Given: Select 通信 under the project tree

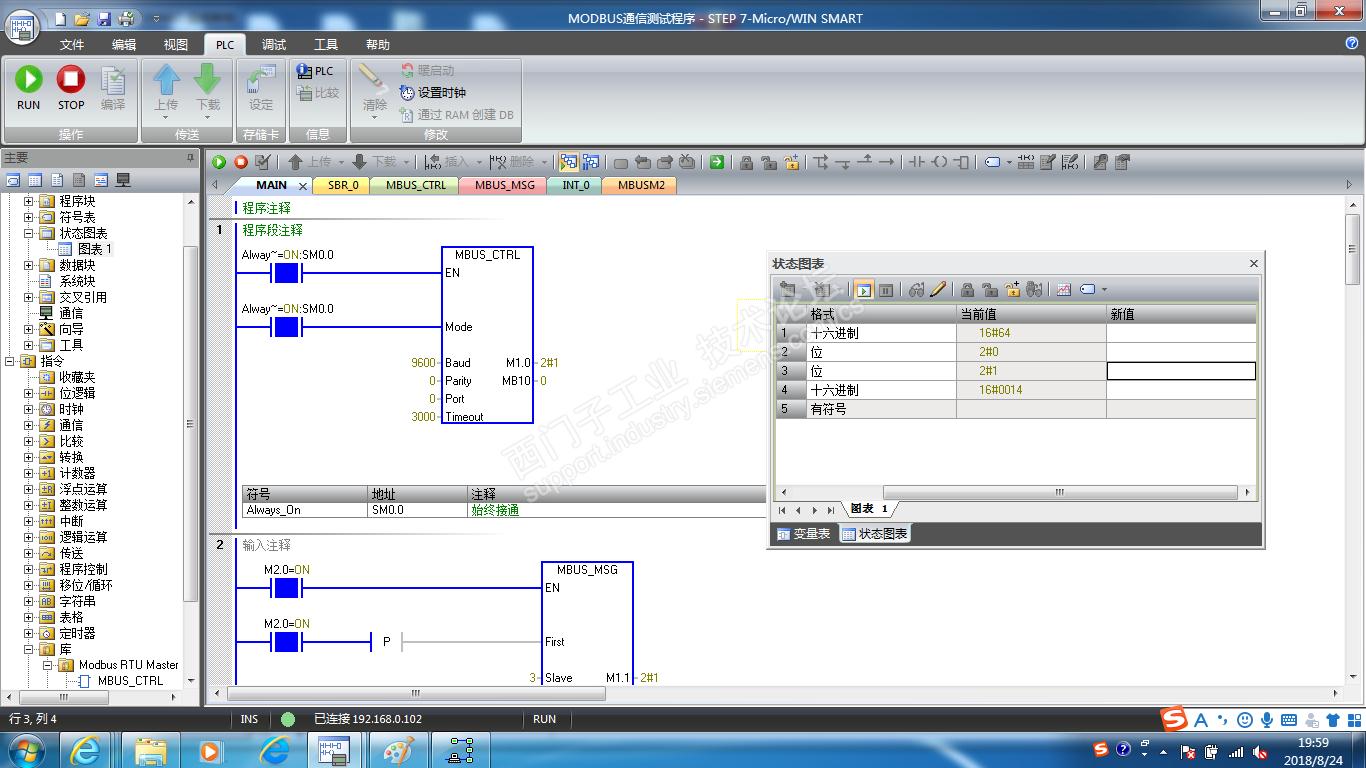Looking at the screenshot, I should (x=71, y=313).
